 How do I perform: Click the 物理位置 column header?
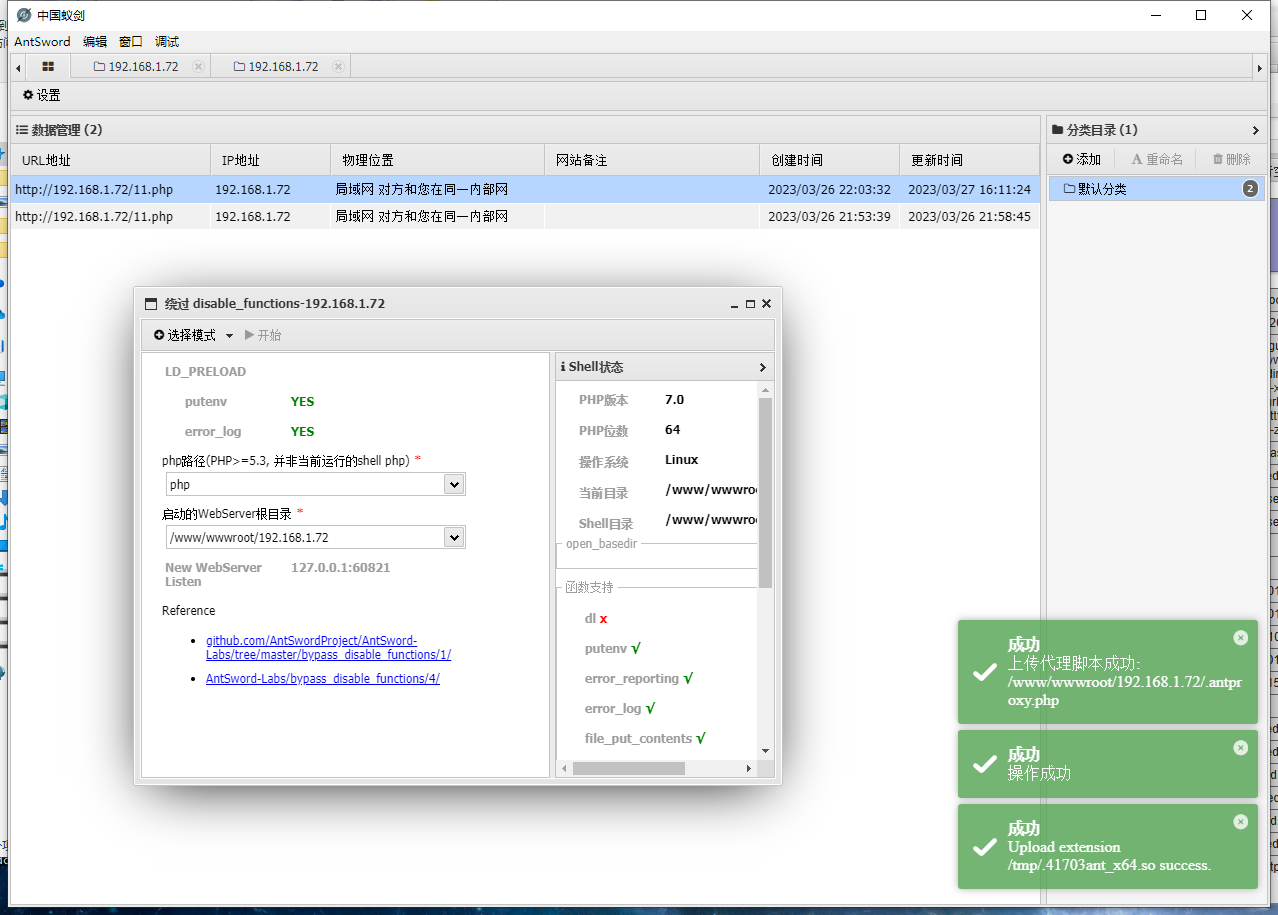click(437, 160)
